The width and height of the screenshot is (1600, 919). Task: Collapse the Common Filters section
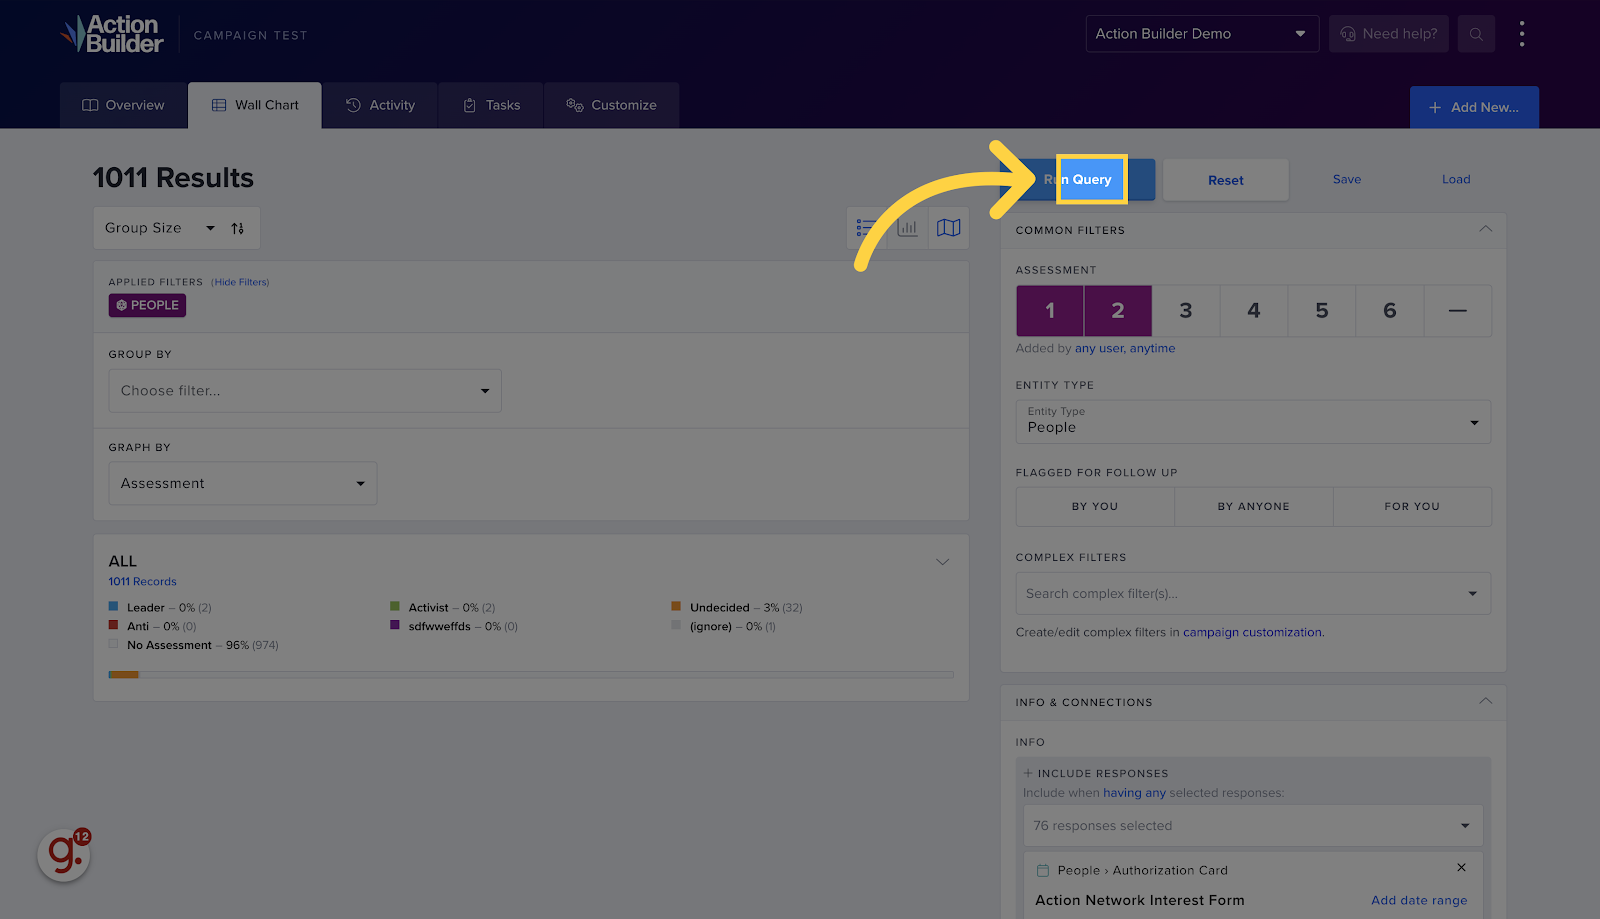tap(1483, 229)
